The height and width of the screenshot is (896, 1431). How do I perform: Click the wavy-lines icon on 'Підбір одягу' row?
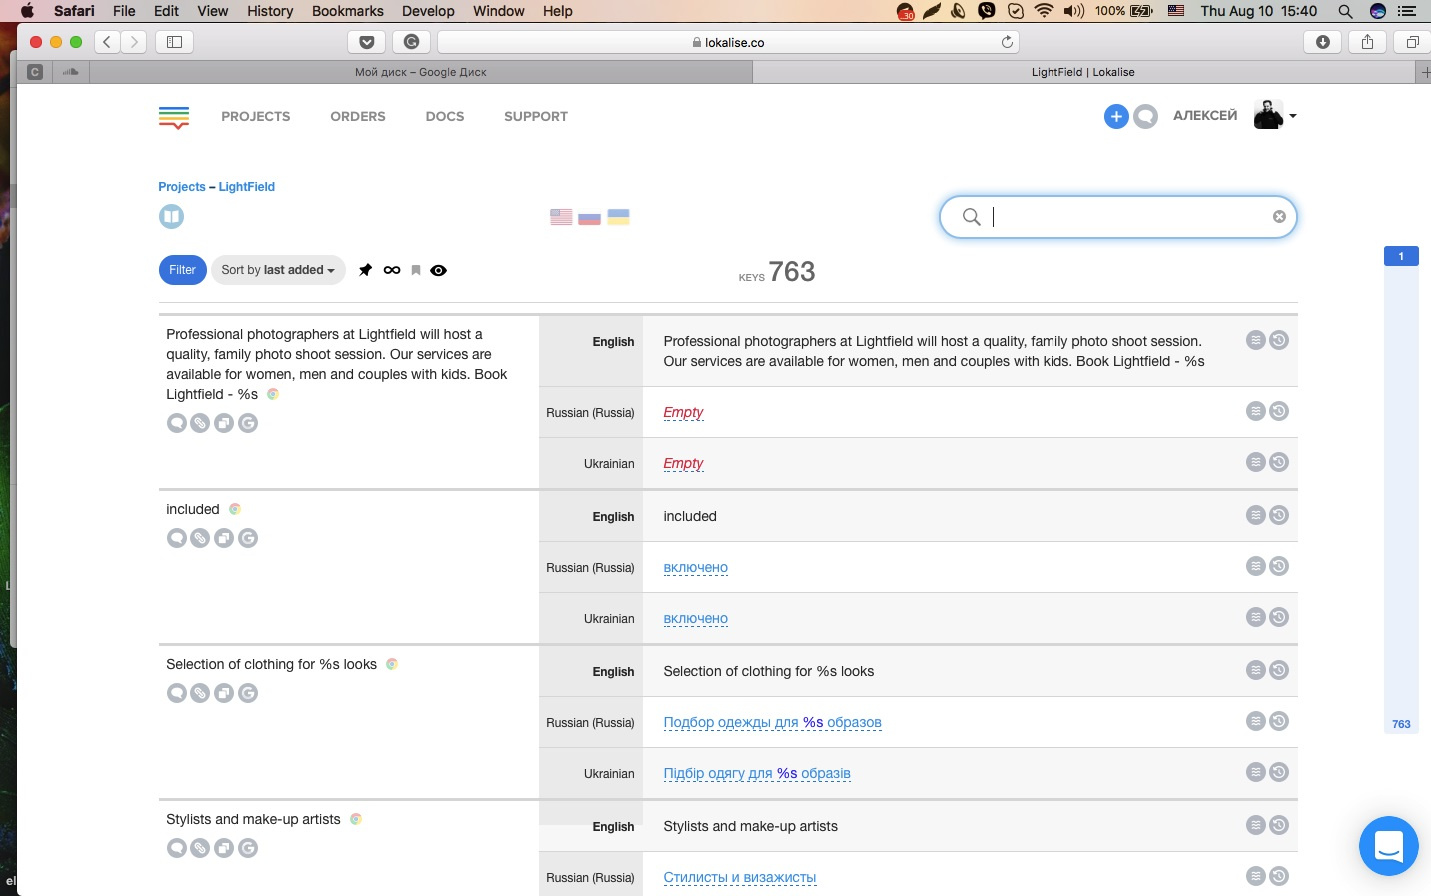click(x=1256, y=772)
